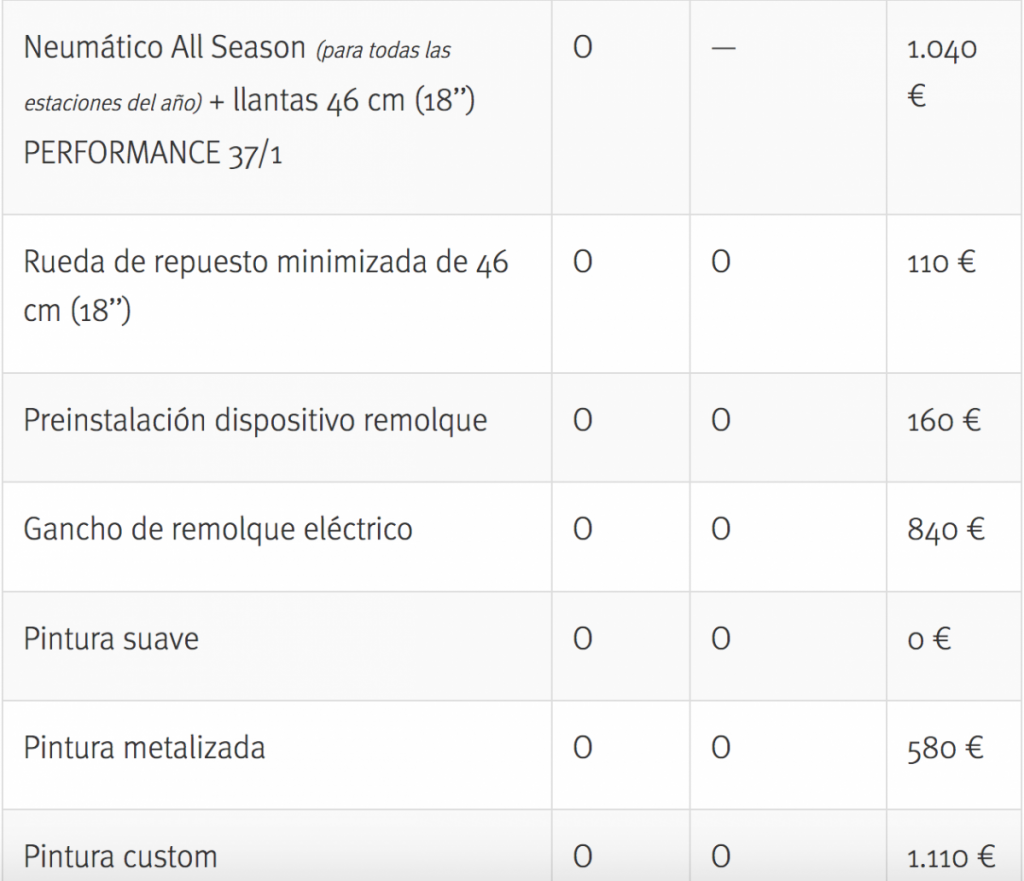1024x881 pixels.
Task: Click the dash in the All Season row
Action: (720, 49)
